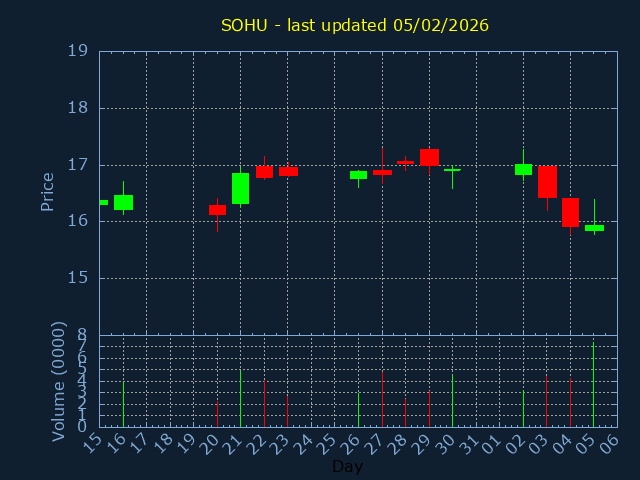Click the green volume bar on day 30
Screen dimensions: 640x480
452,400
